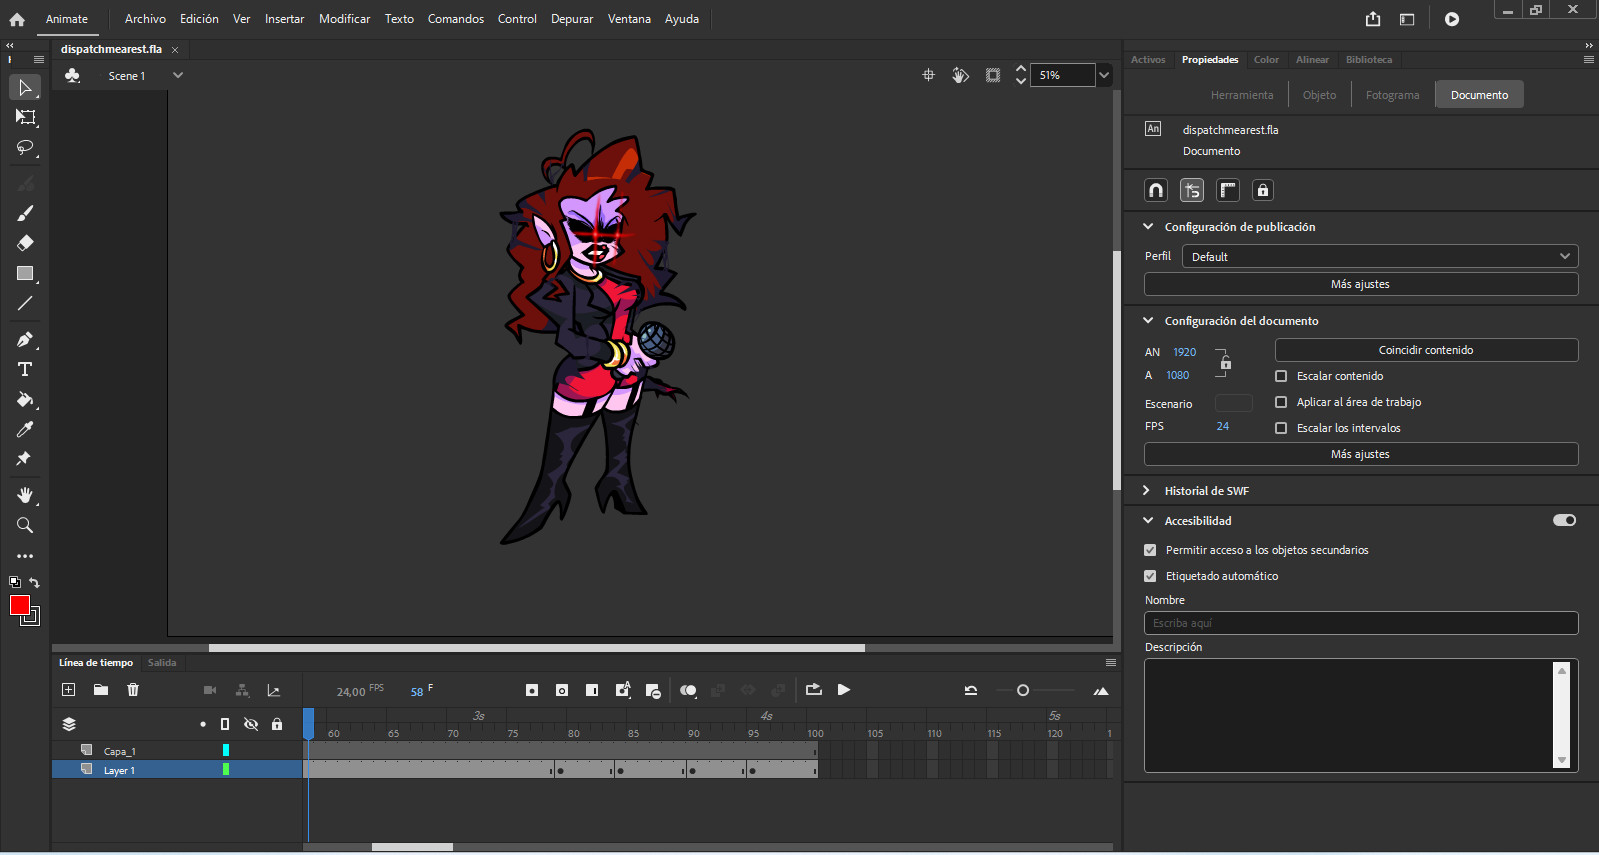Enable Escalar los intervalos checkbox
The height and width of the screenshot is (855, 1599).
[1281, 428]
